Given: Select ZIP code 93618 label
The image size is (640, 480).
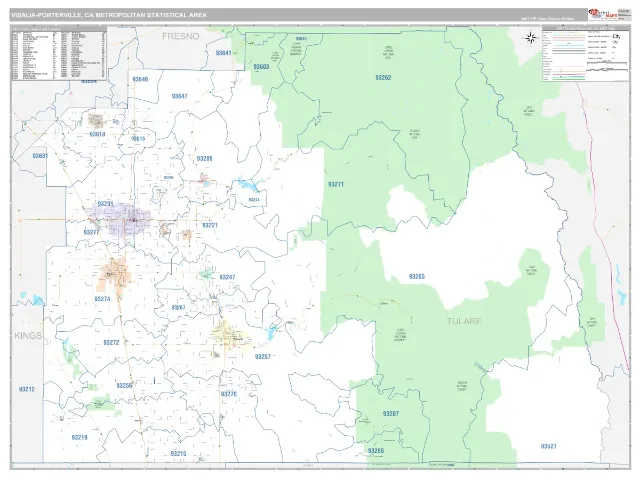Looking at the screenshot, I should [x=97, y=134].
